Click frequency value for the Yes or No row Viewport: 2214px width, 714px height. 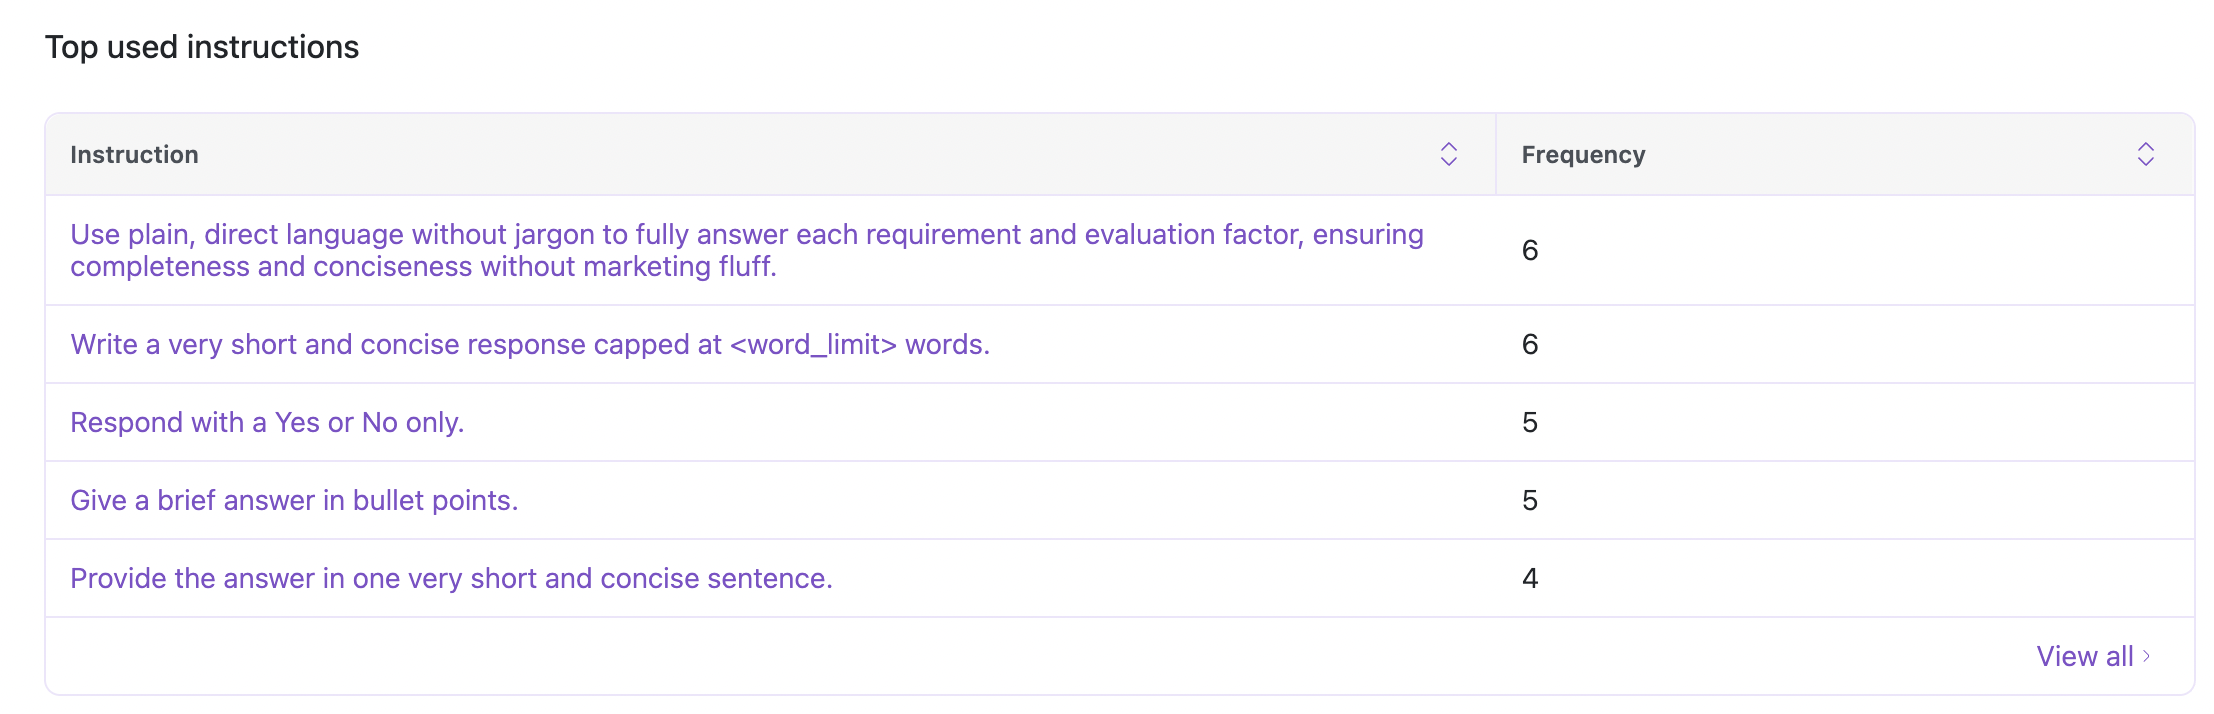1529,422
